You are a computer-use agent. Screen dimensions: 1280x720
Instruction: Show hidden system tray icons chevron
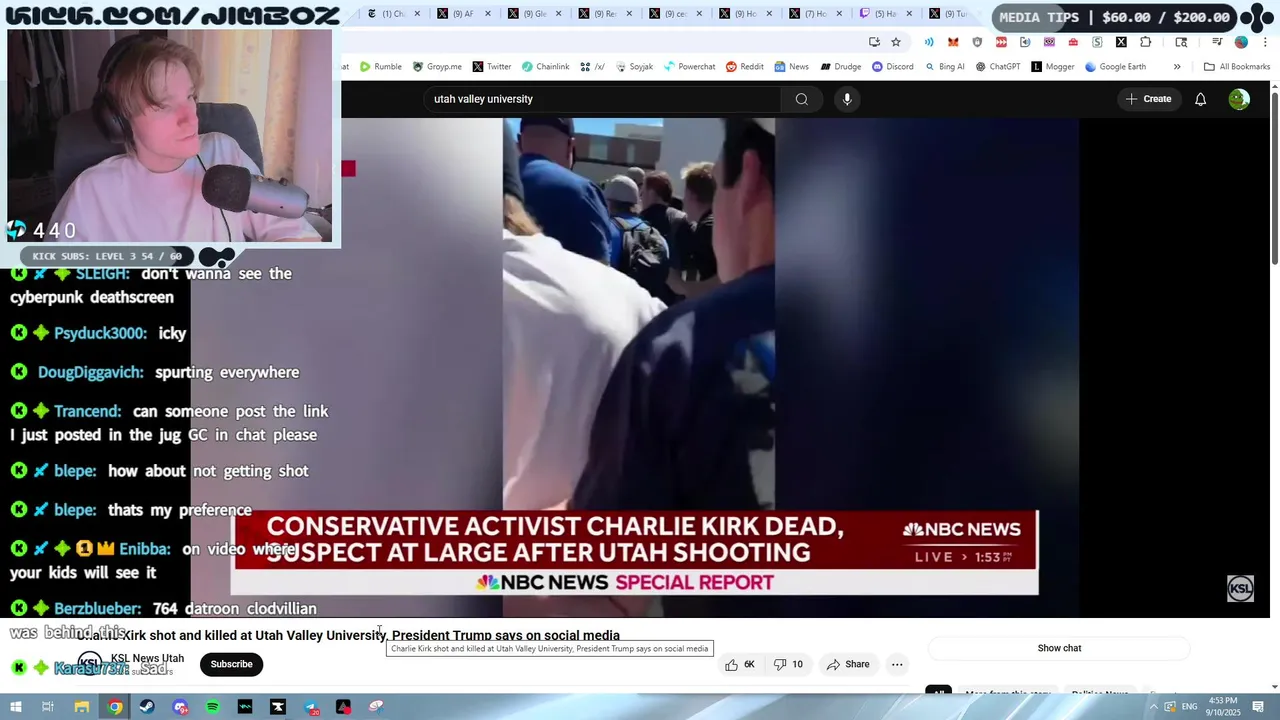pyautogui.click(x=1154, y=707)
